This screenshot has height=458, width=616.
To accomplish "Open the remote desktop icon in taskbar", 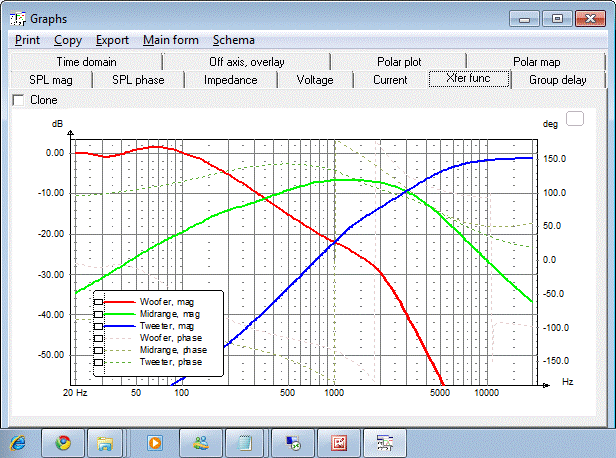I will (293, 443).
